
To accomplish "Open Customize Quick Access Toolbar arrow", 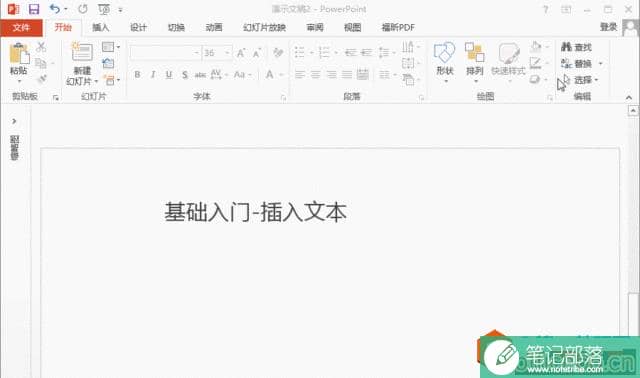I will (120, 10).
